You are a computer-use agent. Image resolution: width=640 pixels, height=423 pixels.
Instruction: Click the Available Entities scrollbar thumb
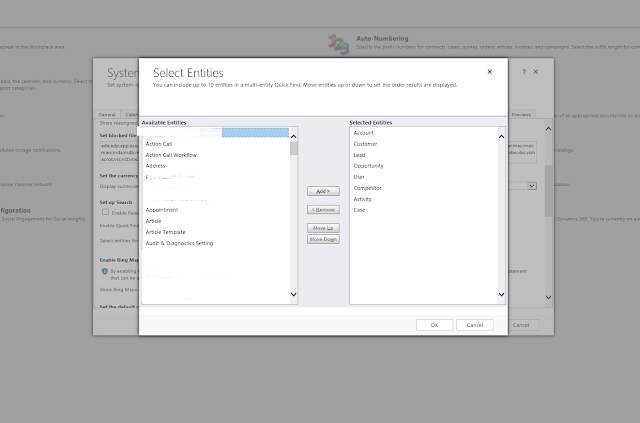click(x=294, y=148)
